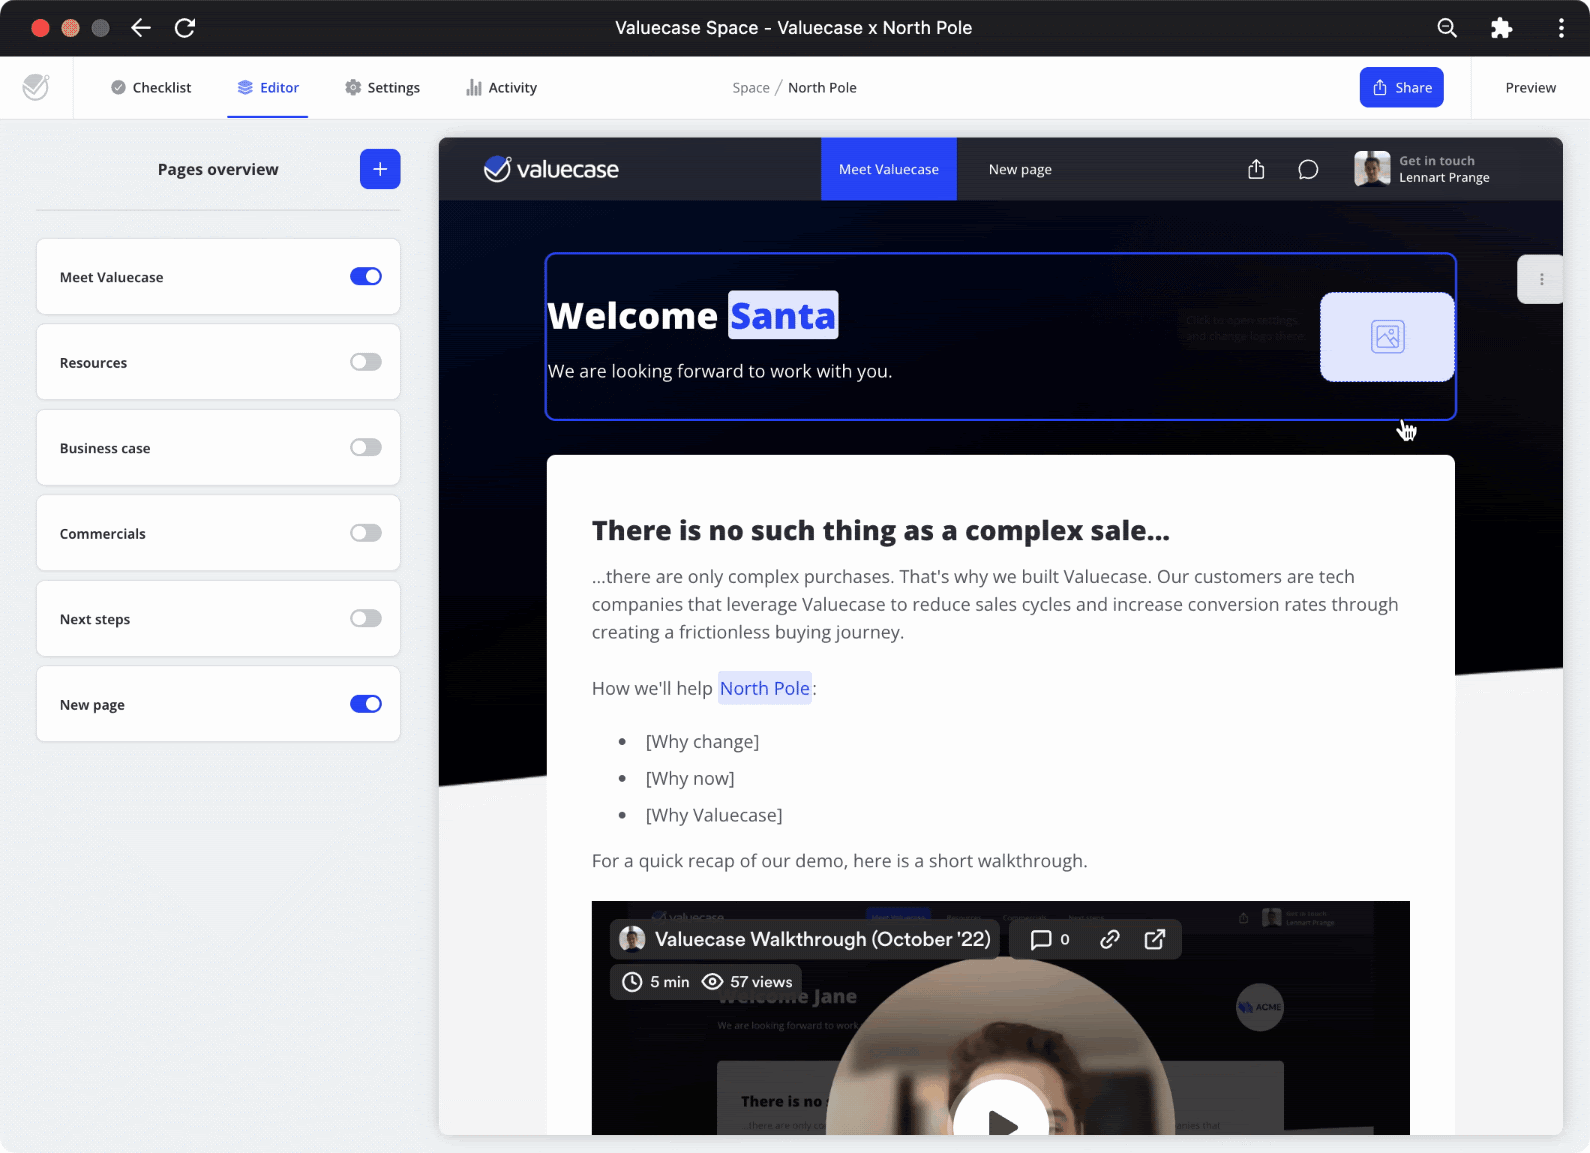Screen dimensions: 1590x1153
Task: Select the Meet Valuecase space tab
Action: click(889, 169)
